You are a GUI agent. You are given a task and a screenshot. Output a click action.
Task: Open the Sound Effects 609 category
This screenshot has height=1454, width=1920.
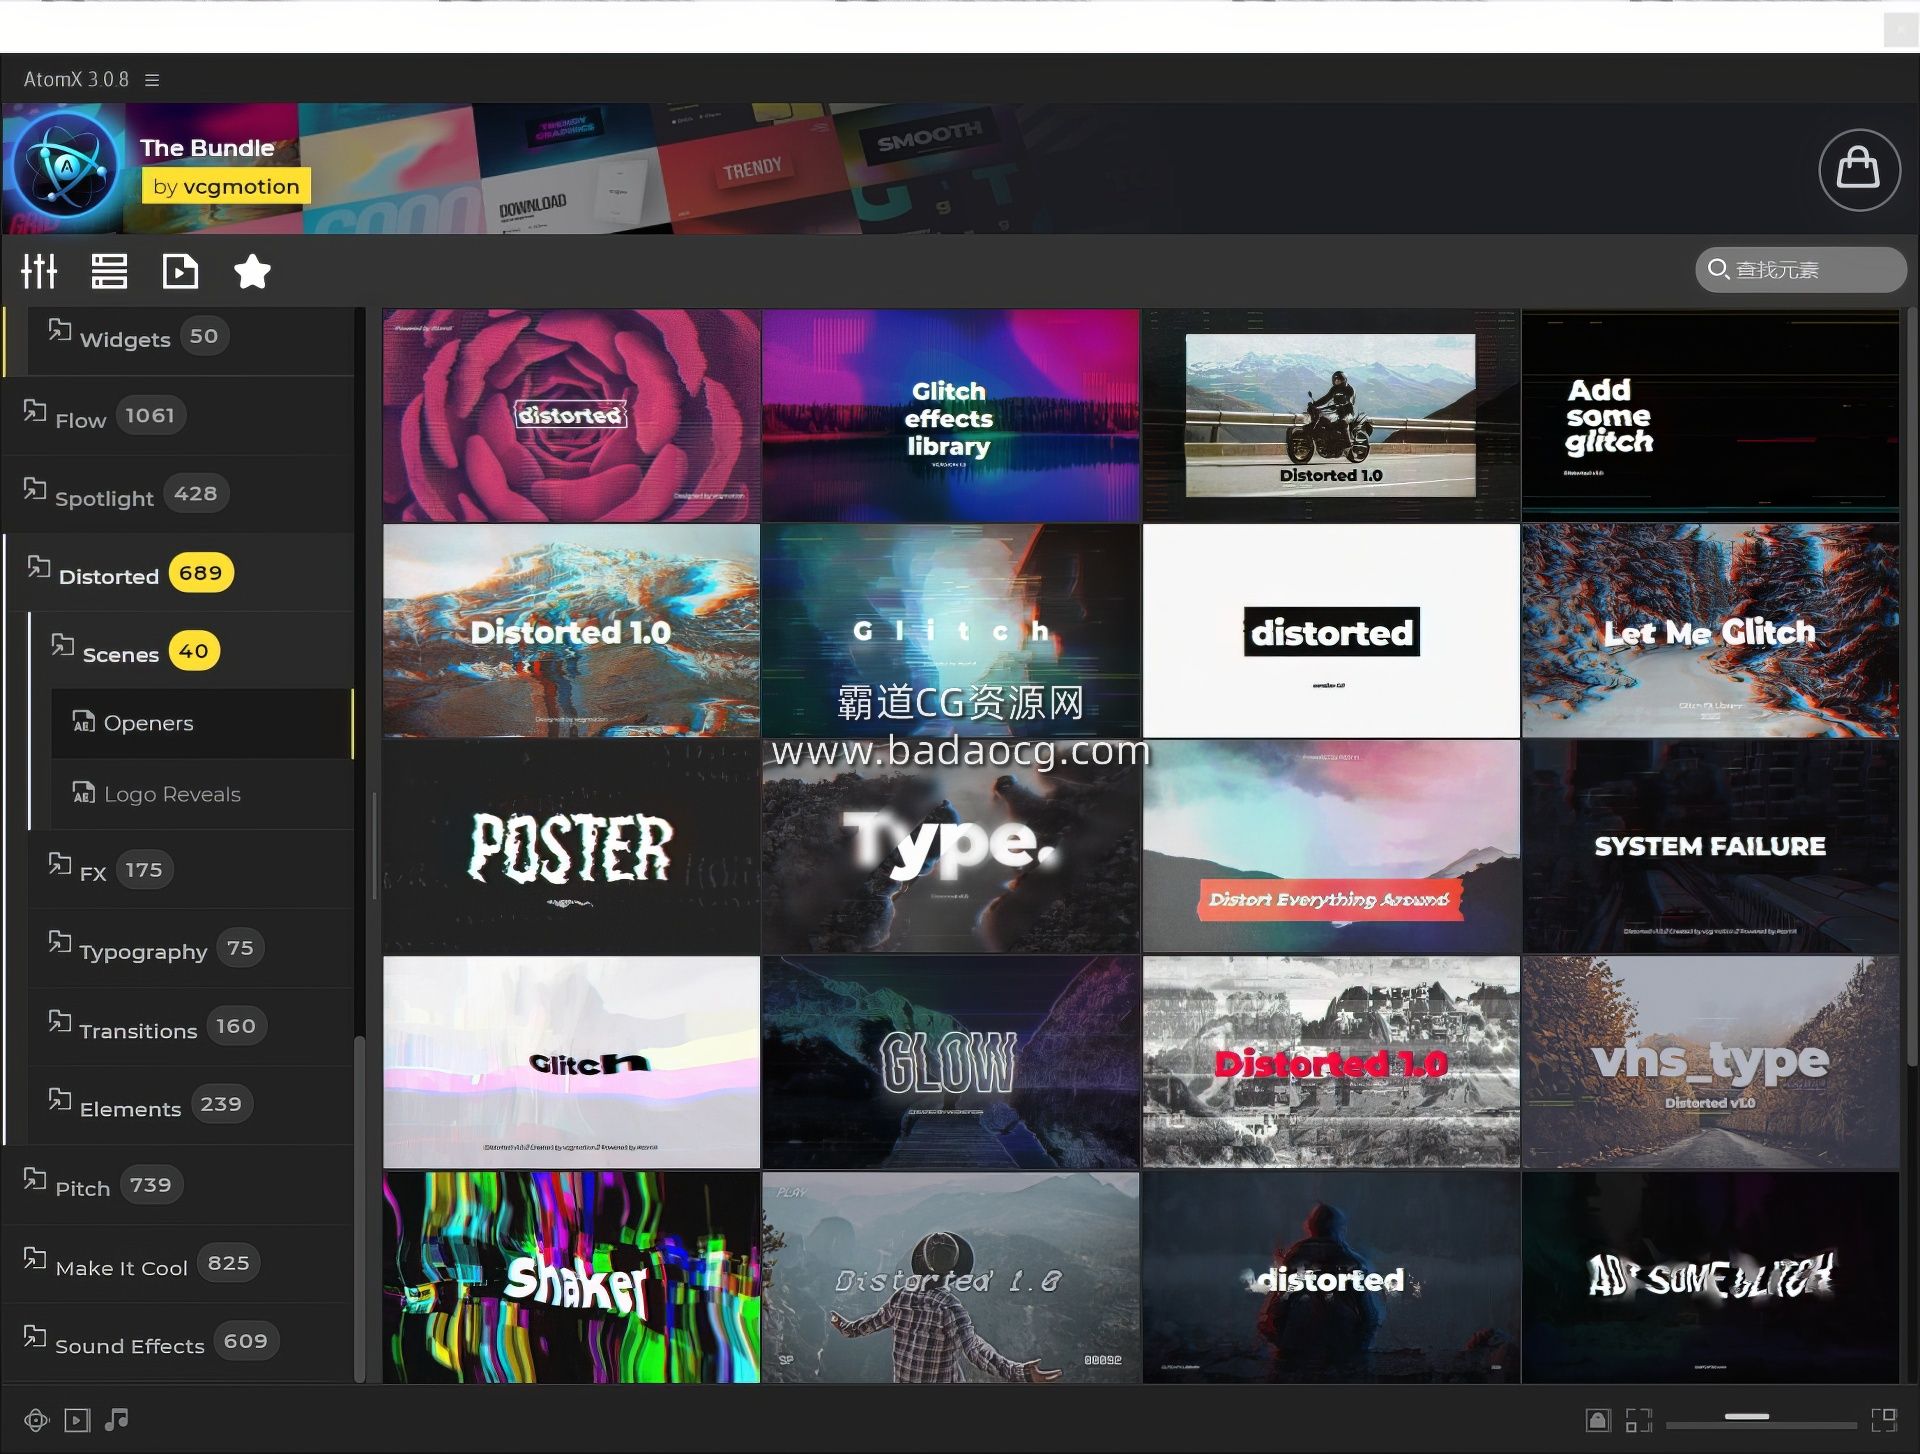click(x=180, y=1342)
